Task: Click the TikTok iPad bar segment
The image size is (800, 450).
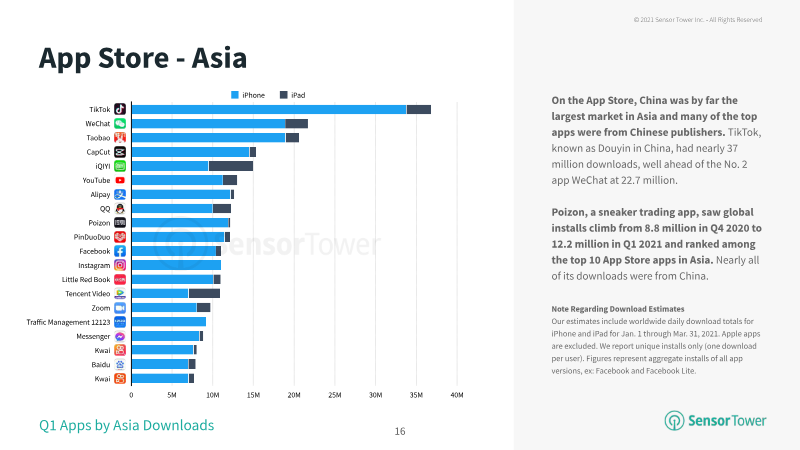Action: tap(419, 109)
